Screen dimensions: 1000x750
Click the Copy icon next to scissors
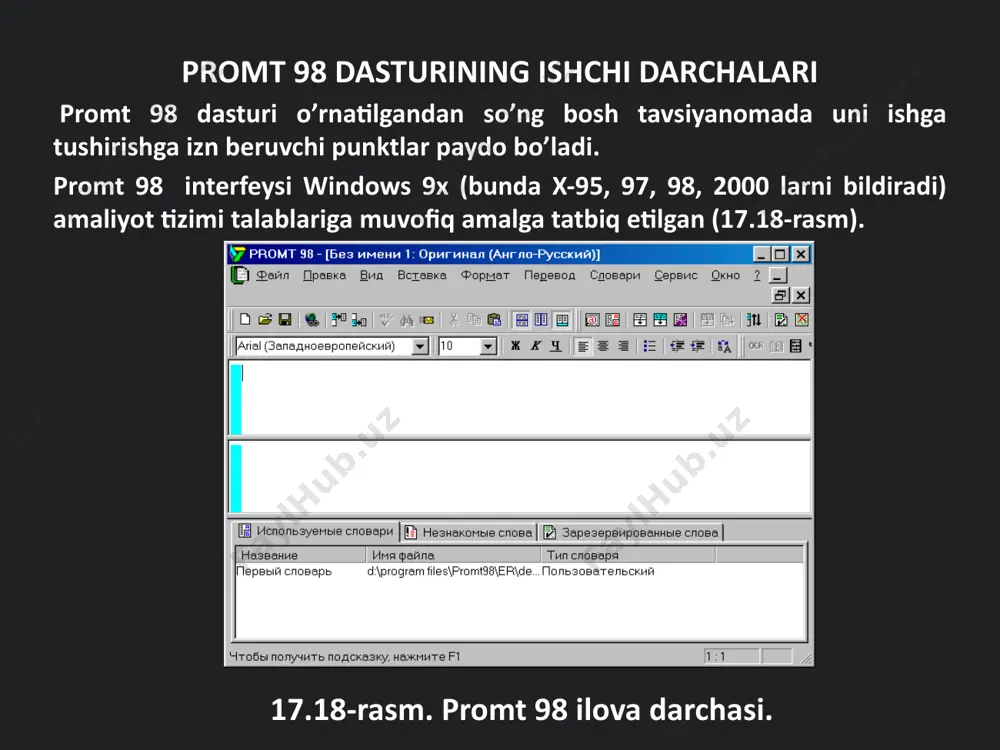click(x=474, y=320)
